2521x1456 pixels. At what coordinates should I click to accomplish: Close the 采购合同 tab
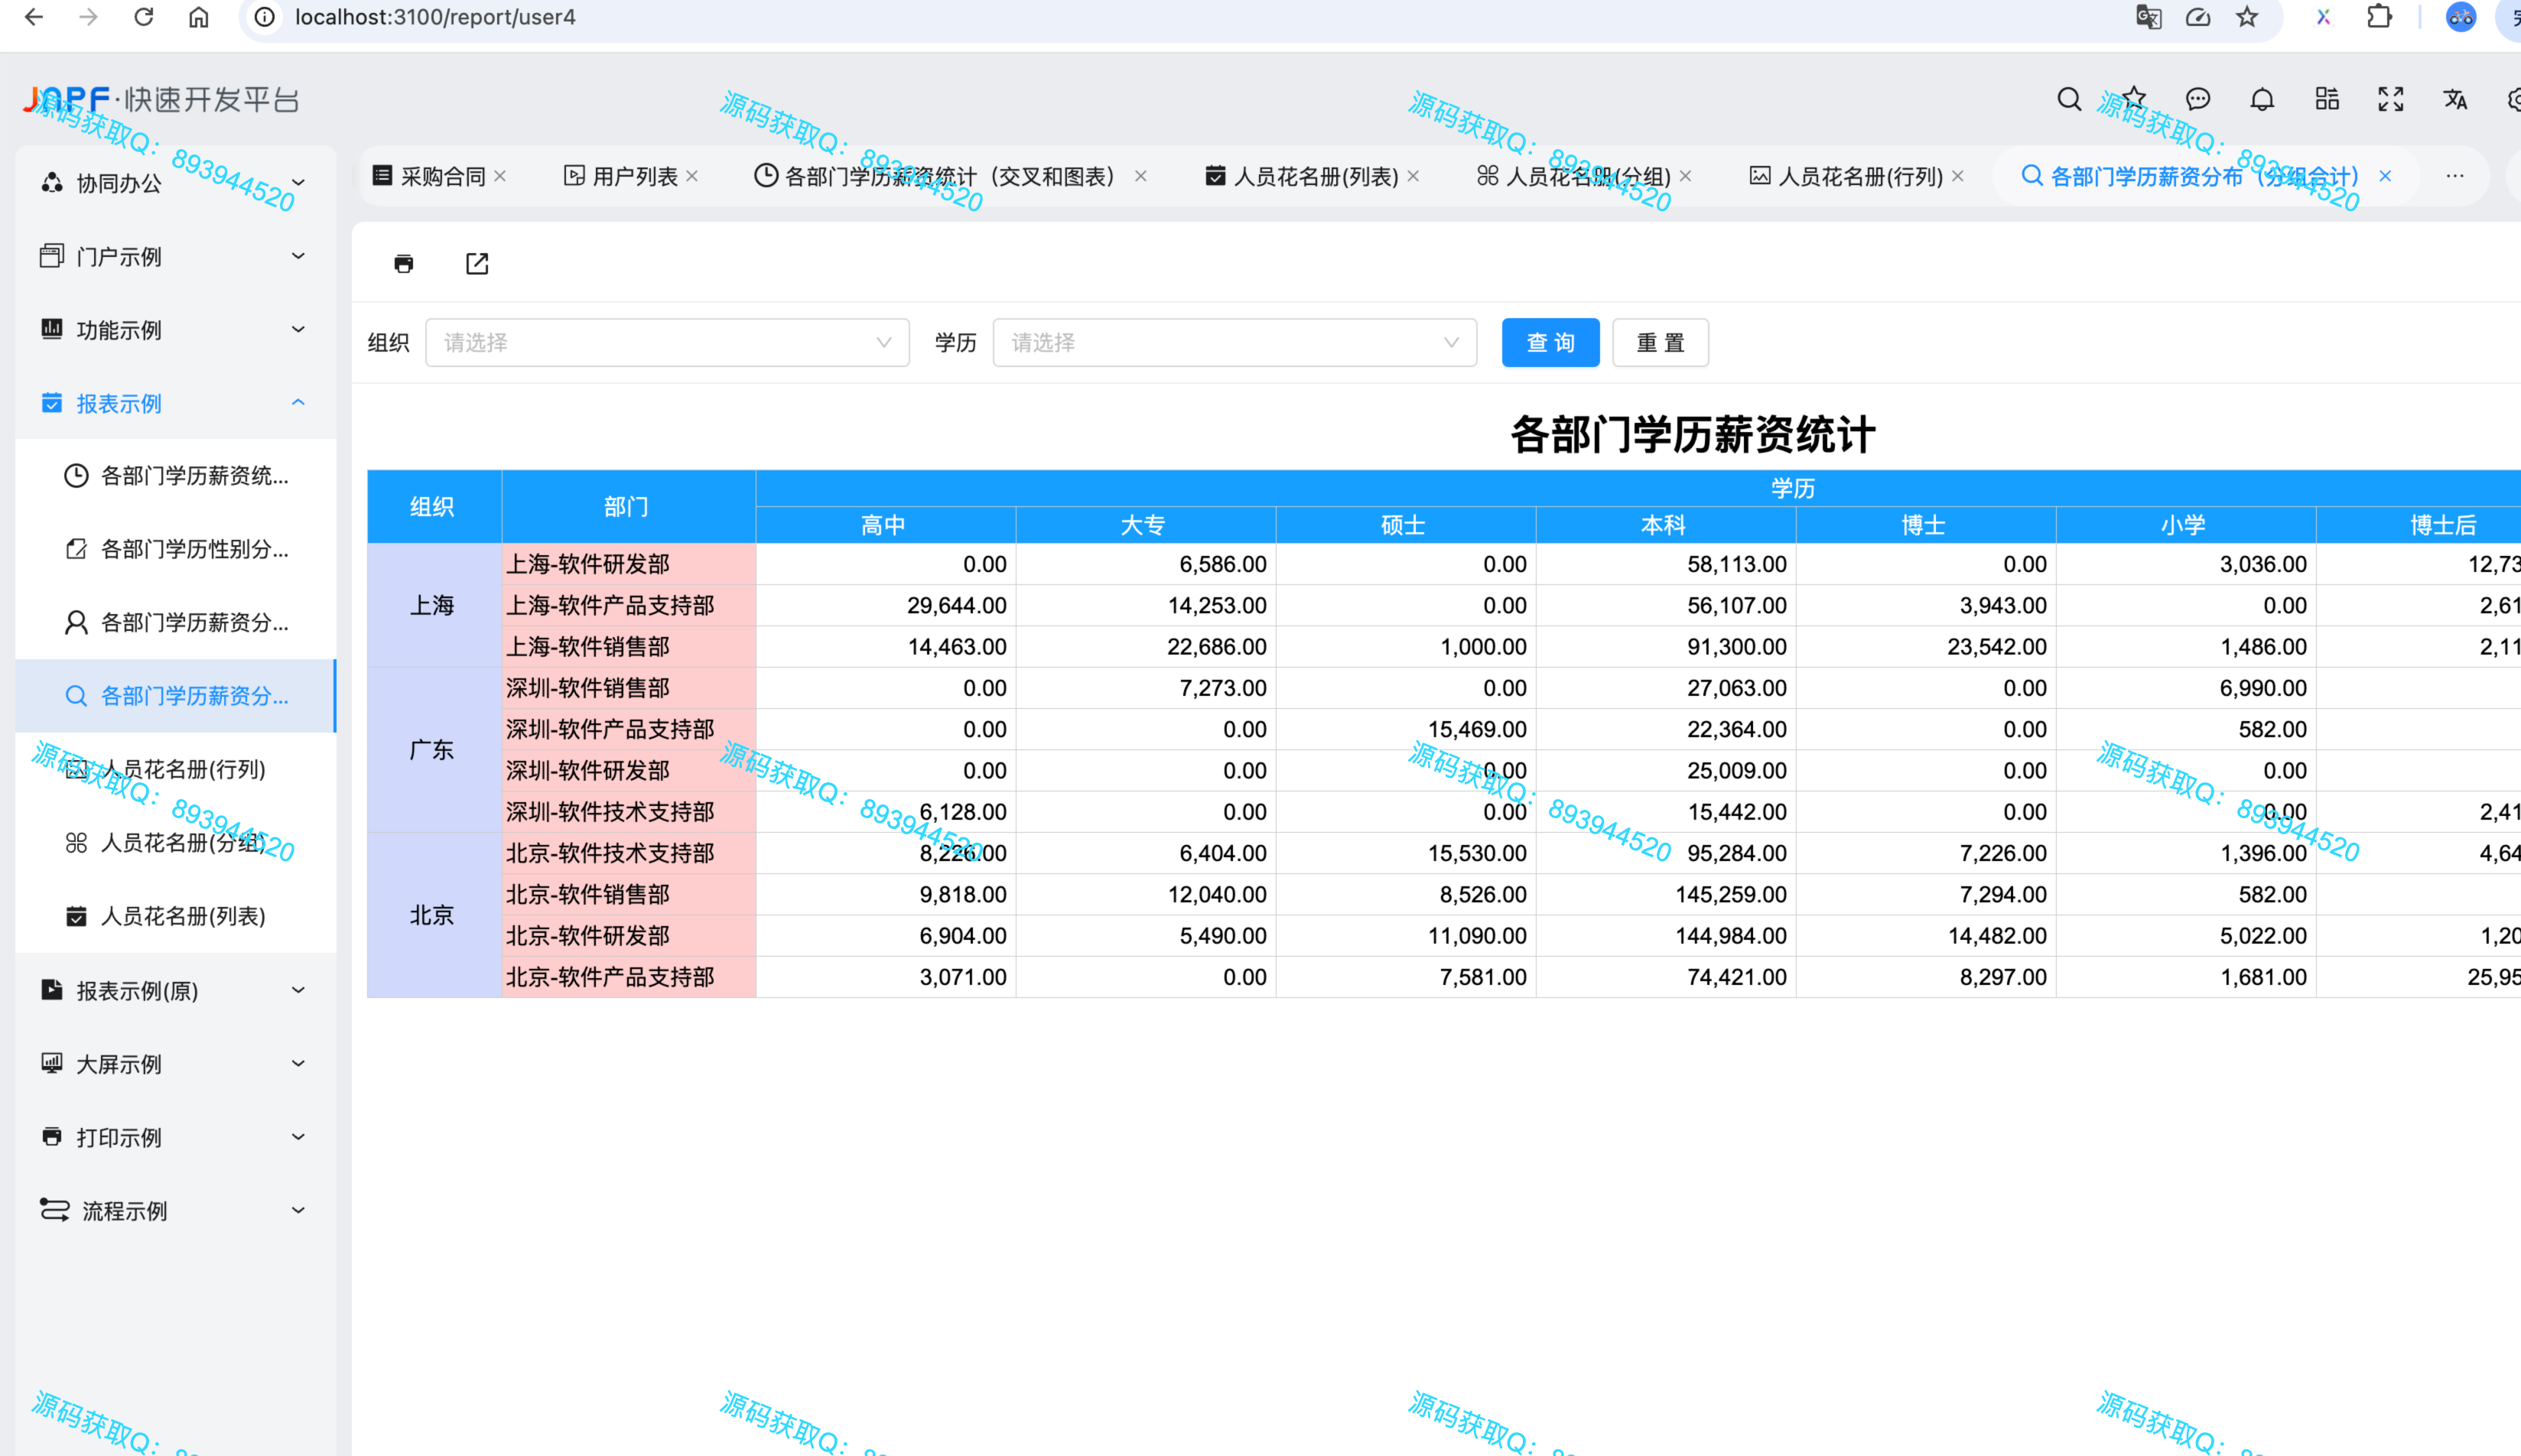(500, 177)
